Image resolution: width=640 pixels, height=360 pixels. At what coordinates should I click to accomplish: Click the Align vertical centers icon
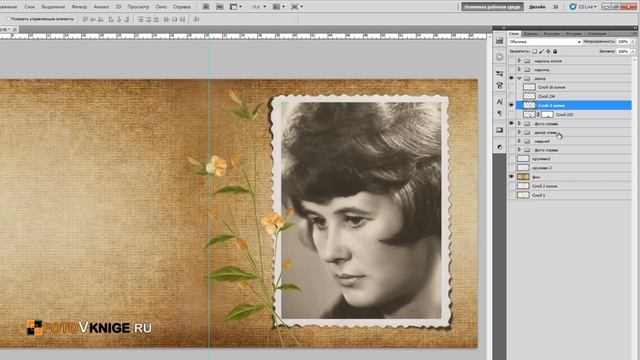point(93,19)
